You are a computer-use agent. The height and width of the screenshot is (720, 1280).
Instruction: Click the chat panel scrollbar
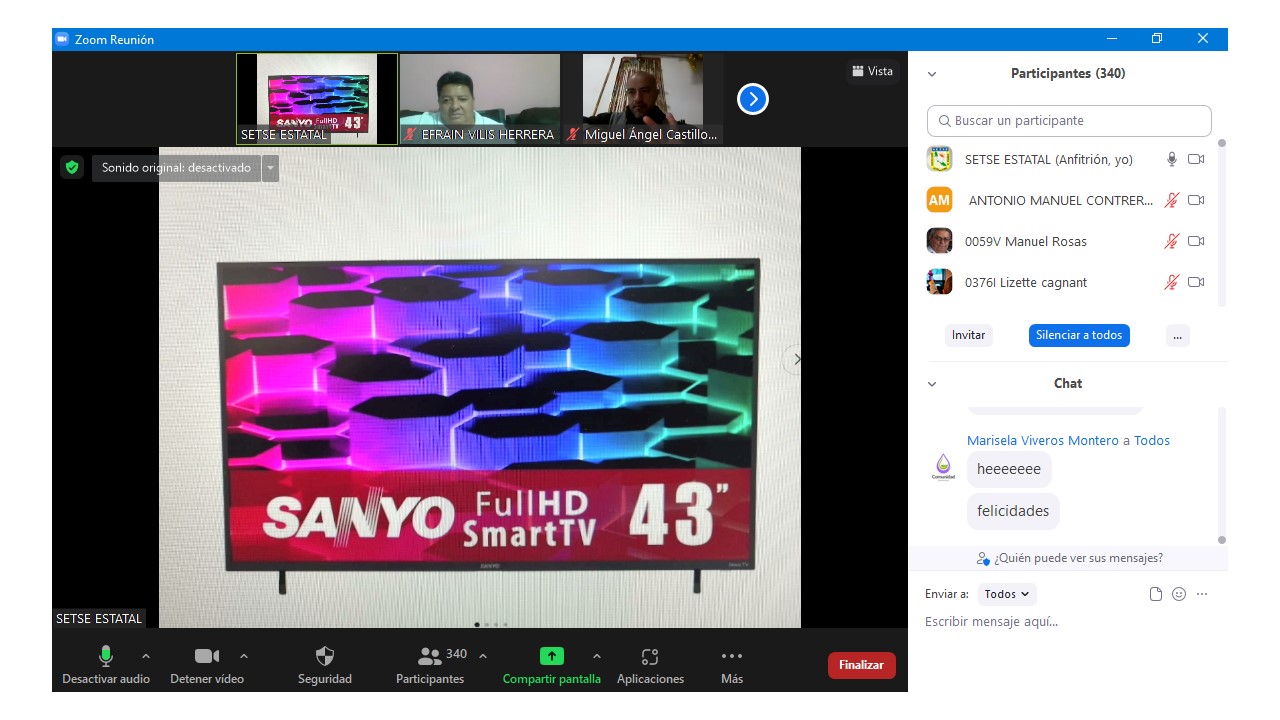coord(1221,475)
